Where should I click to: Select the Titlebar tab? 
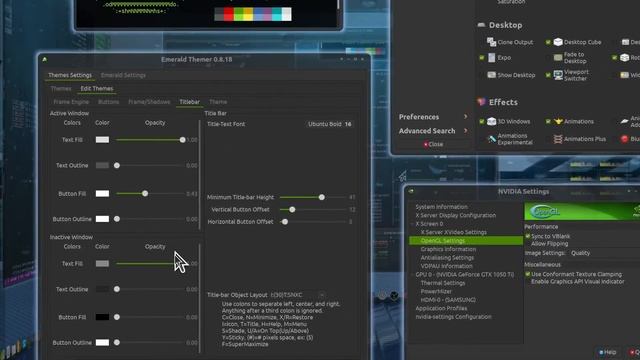[190, 102]
